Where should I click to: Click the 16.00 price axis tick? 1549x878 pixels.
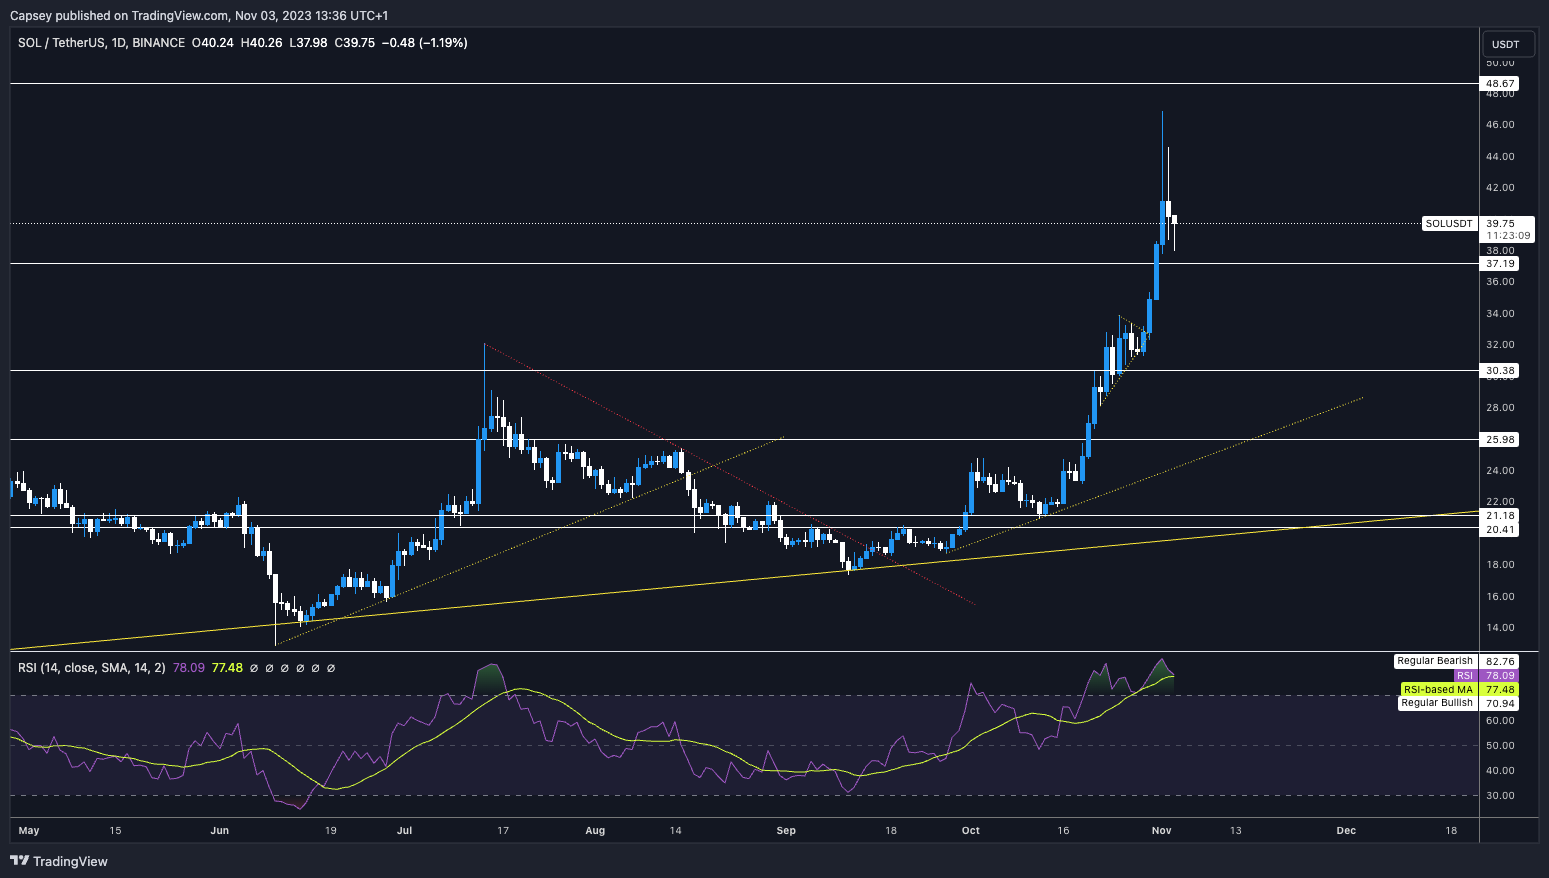(1500, 597)
